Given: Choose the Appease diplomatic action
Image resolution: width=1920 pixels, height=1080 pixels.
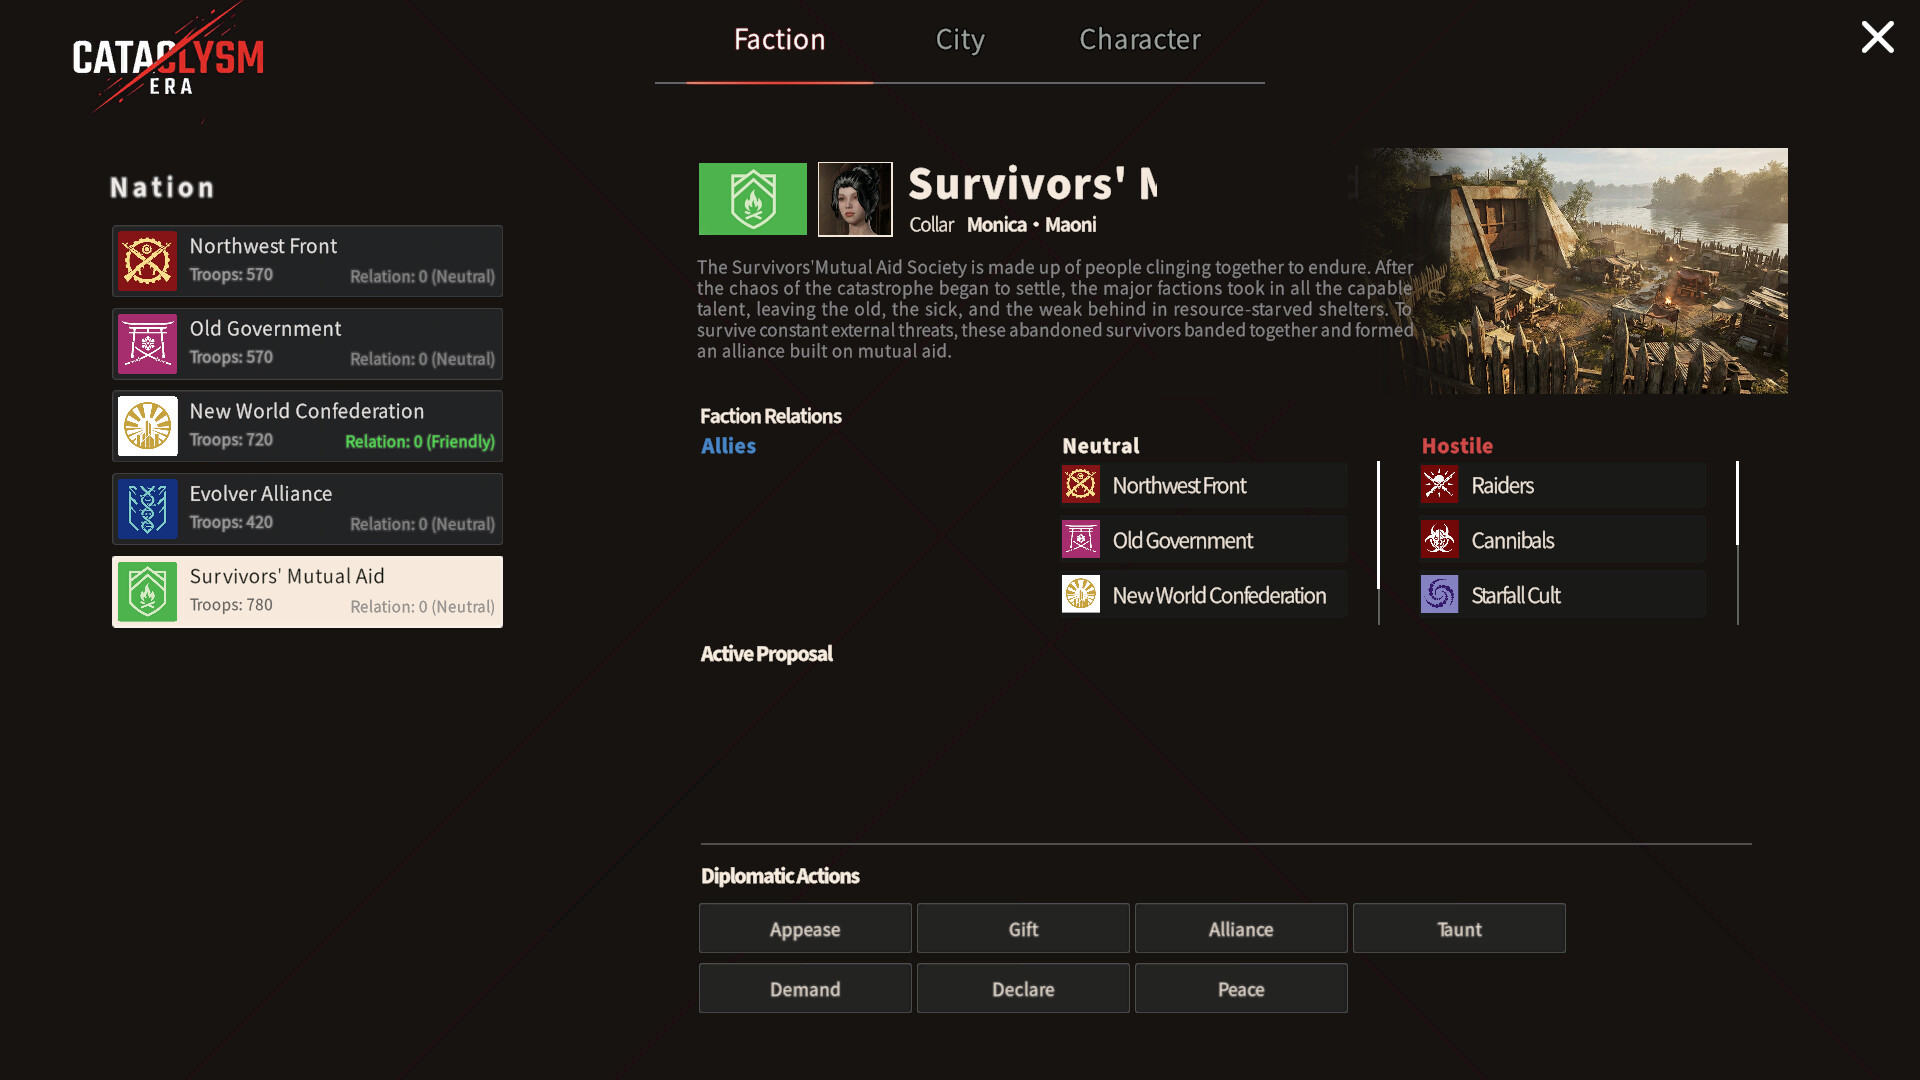Looking at the screenshot, I should pyautogui.click(x=805, y=928).
